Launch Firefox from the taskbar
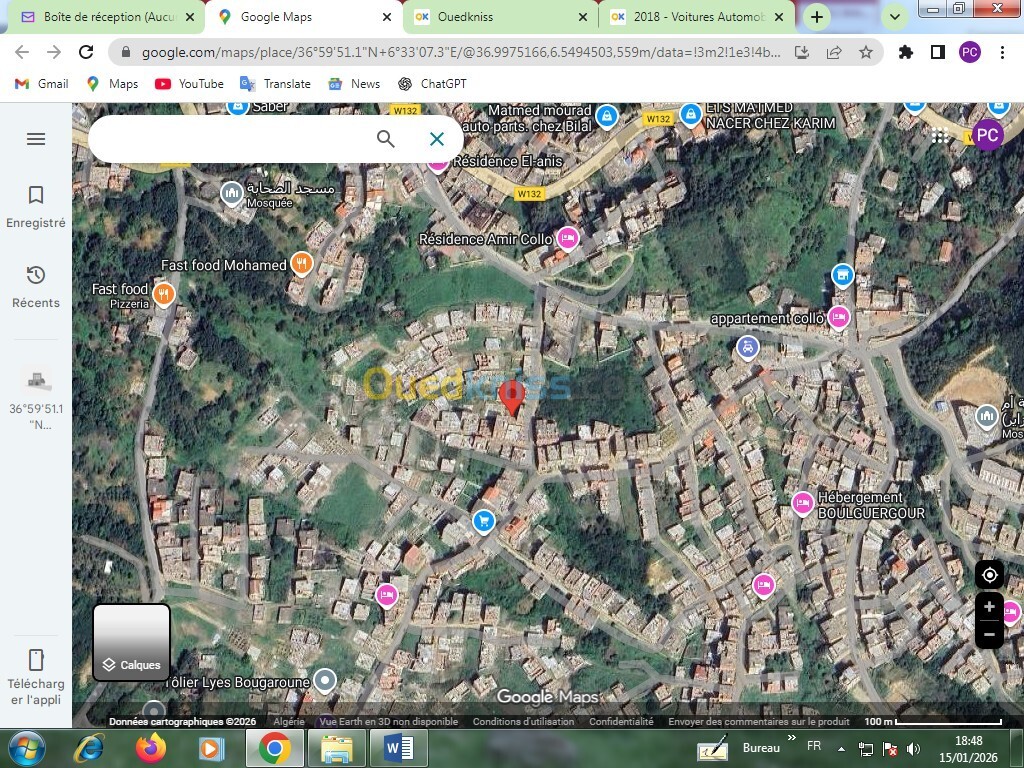 click(151, 748)
